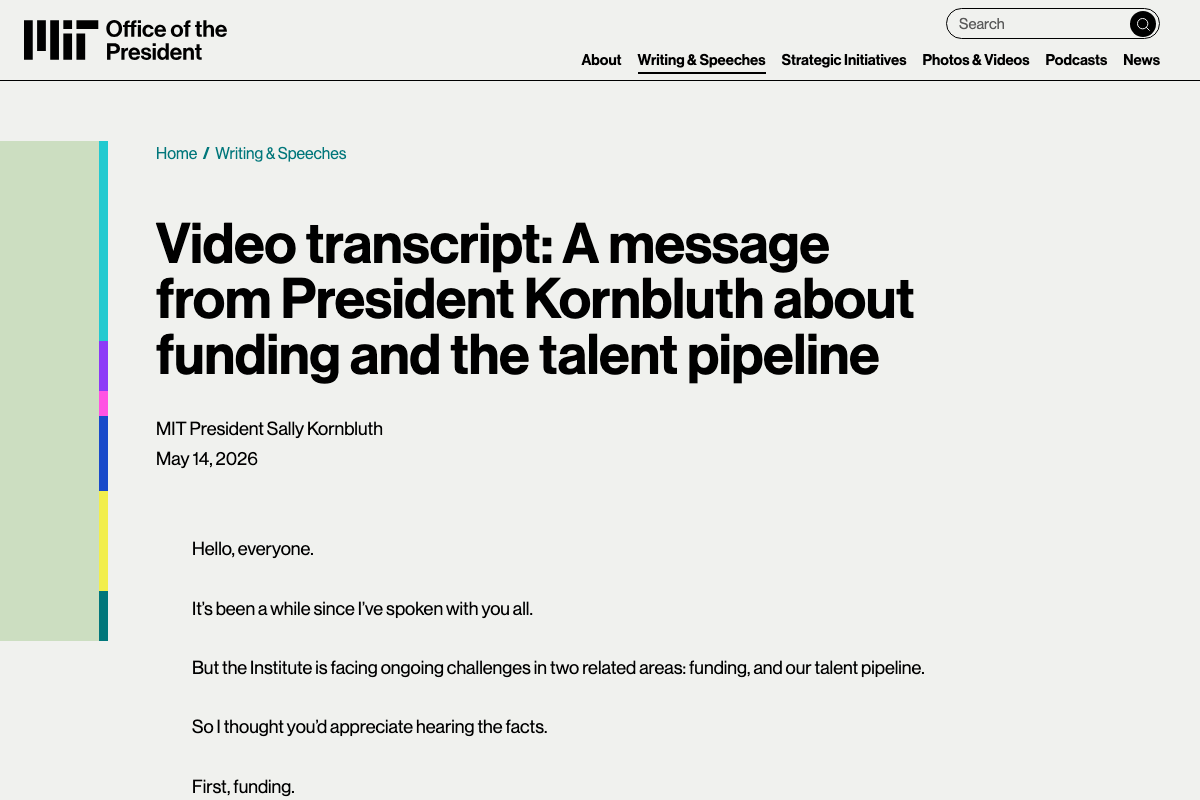
Task: Click the blue color bar segment
Action: coord(103,453)
